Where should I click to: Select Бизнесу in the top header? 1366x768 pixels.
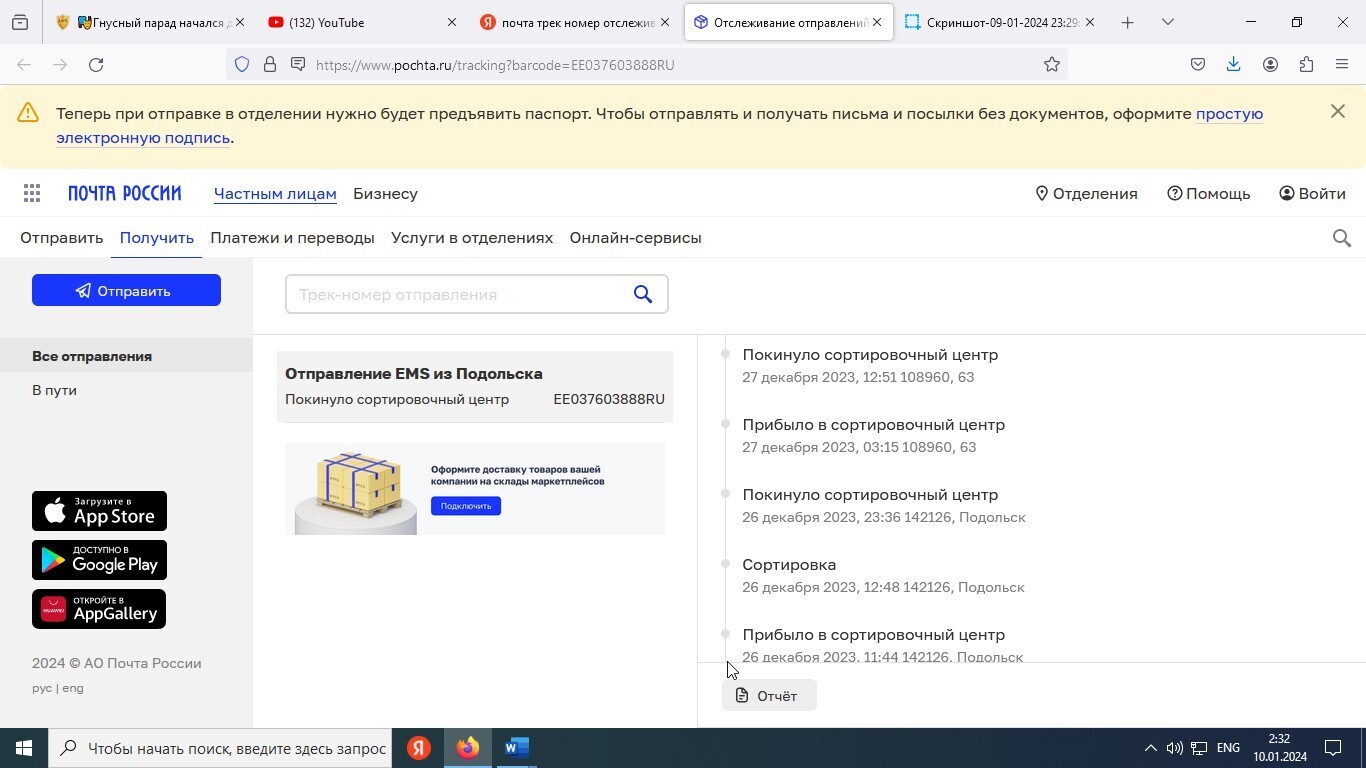(385, 194)
